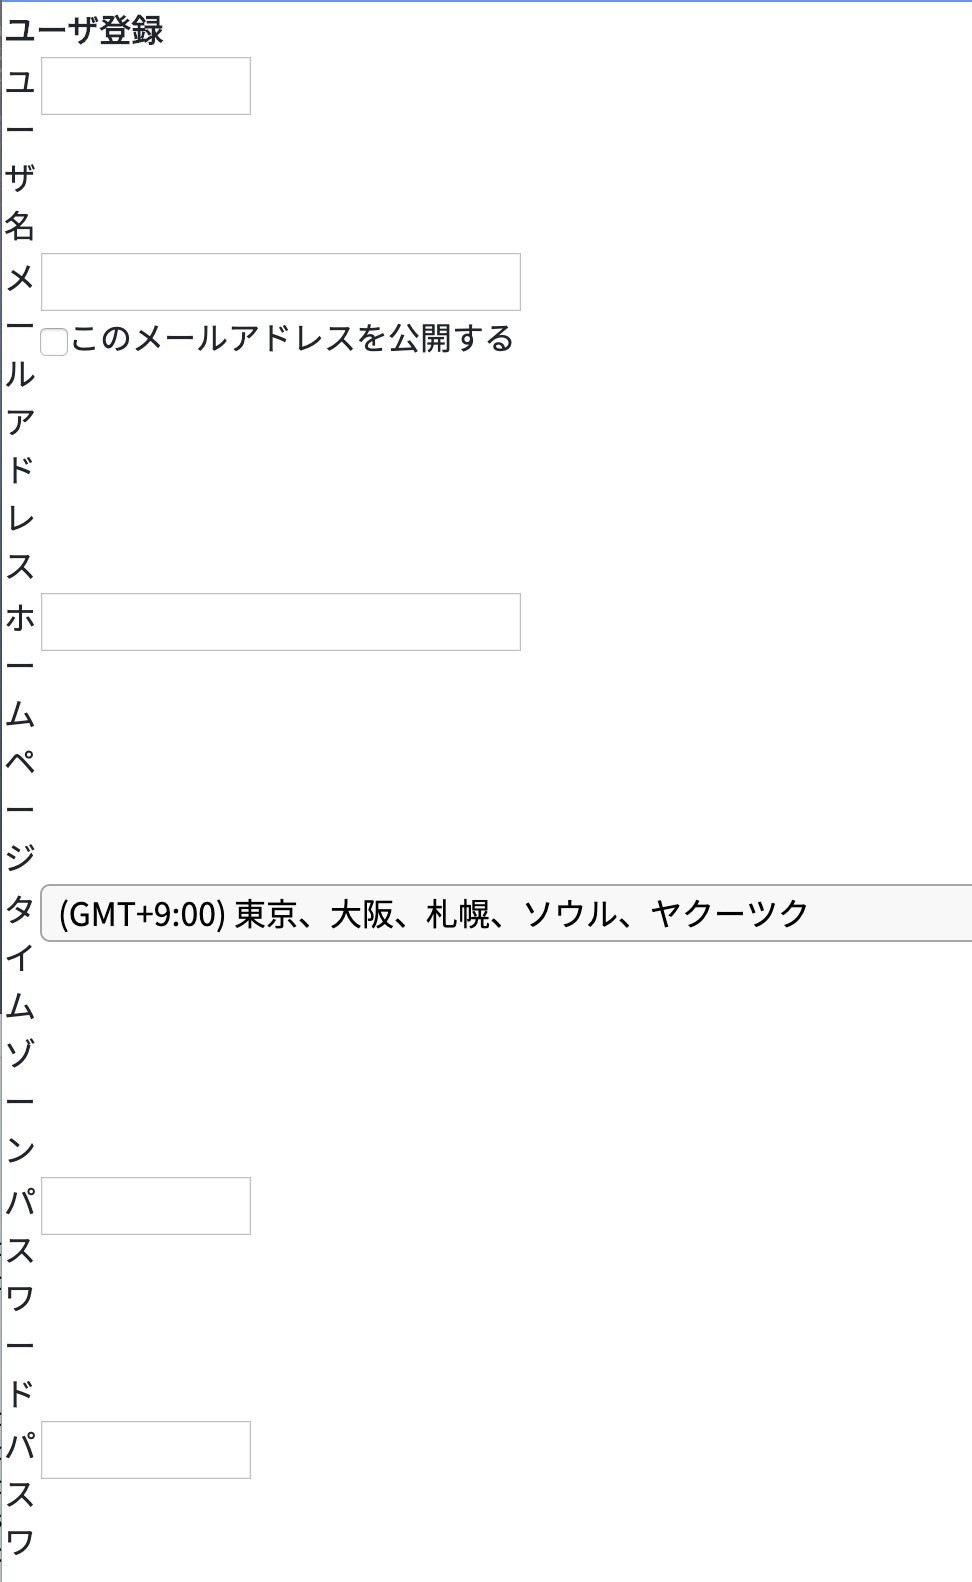Click the vertical タイムゾーン label
Viewport: 972px width, 1582px height.
click(x=20, y=1030)
